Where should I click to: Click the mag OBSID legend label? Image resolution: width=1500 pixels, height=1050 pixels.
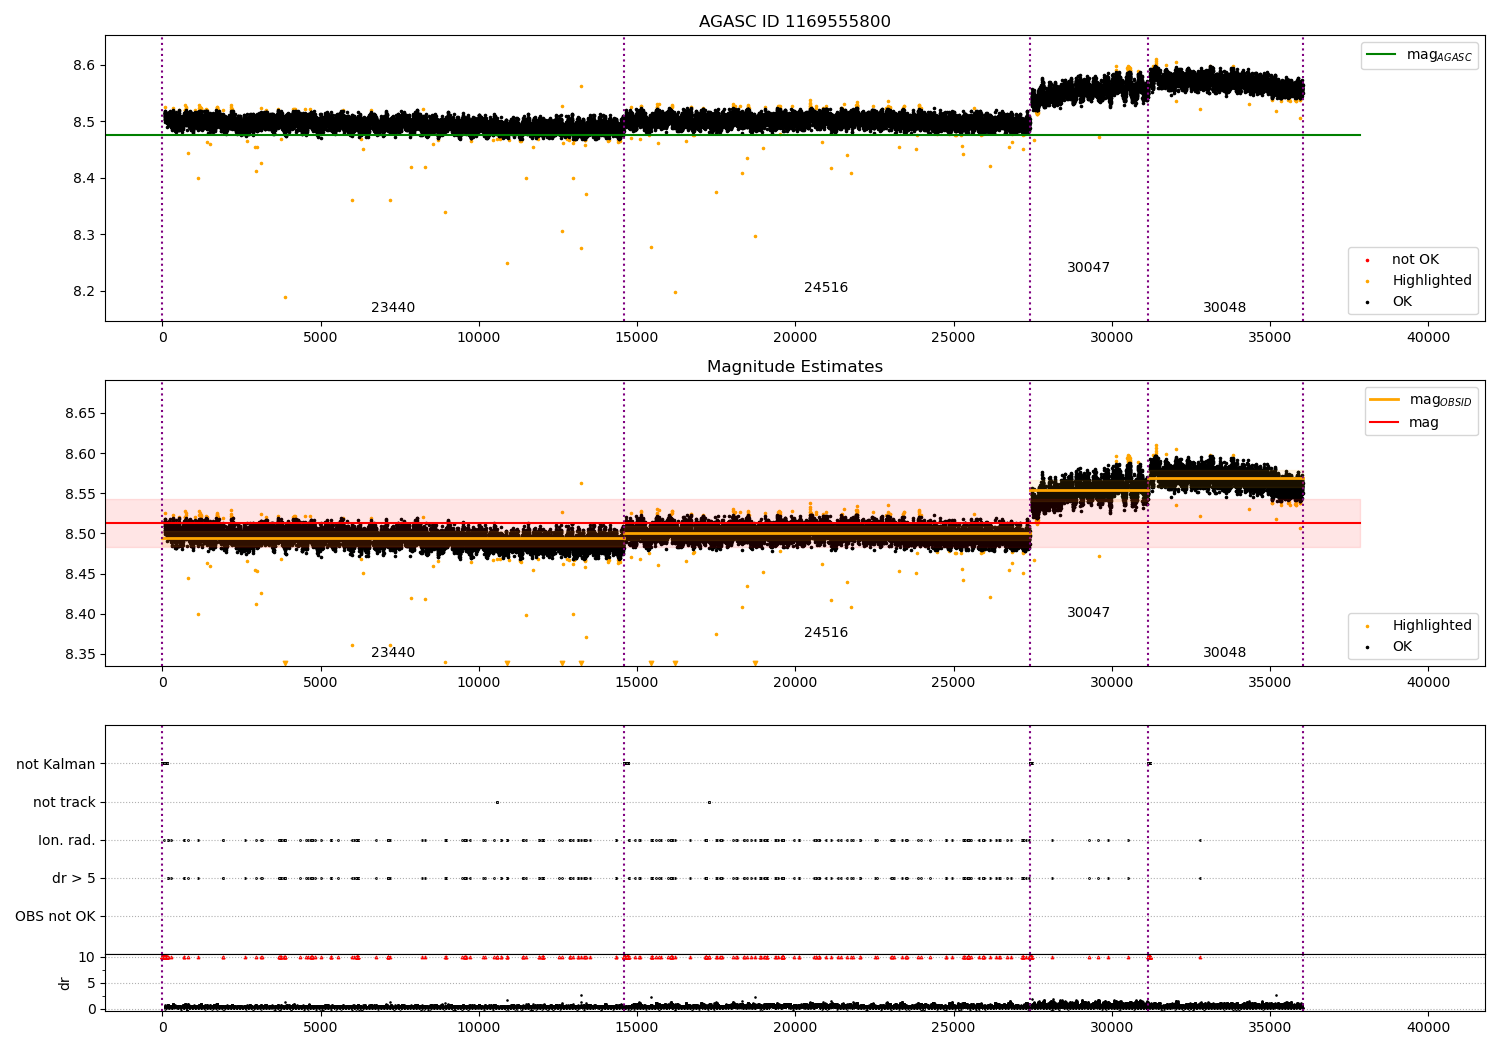[x=1440, y=400]
